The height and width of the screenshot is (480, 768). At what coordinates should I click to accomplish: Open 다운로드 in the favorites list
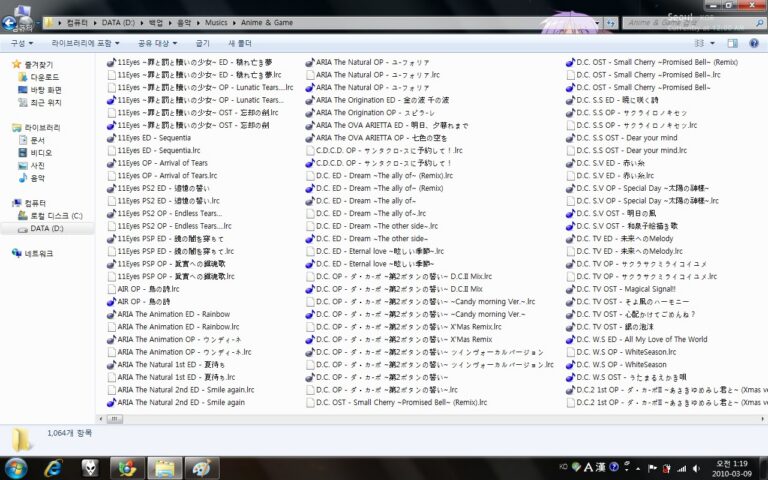[x=45, y=77]
